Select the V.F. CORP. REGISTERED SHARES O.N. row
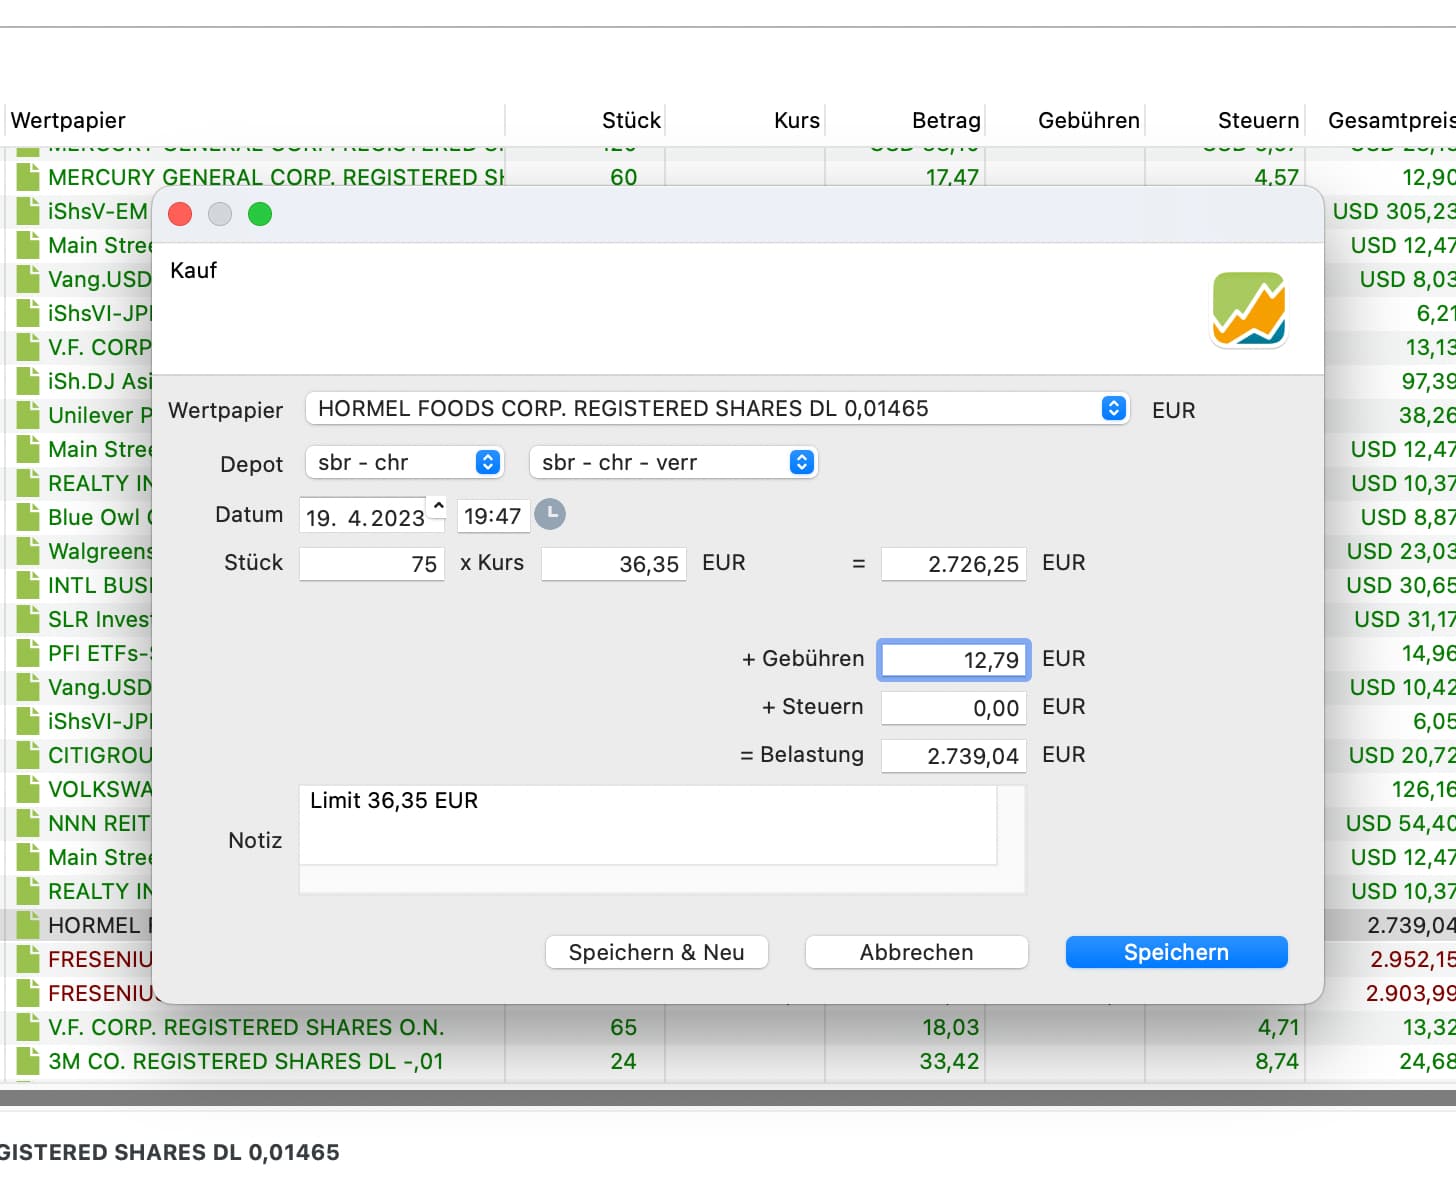This screenshot has width=1456, height=1178. (x=728, y=1027)
